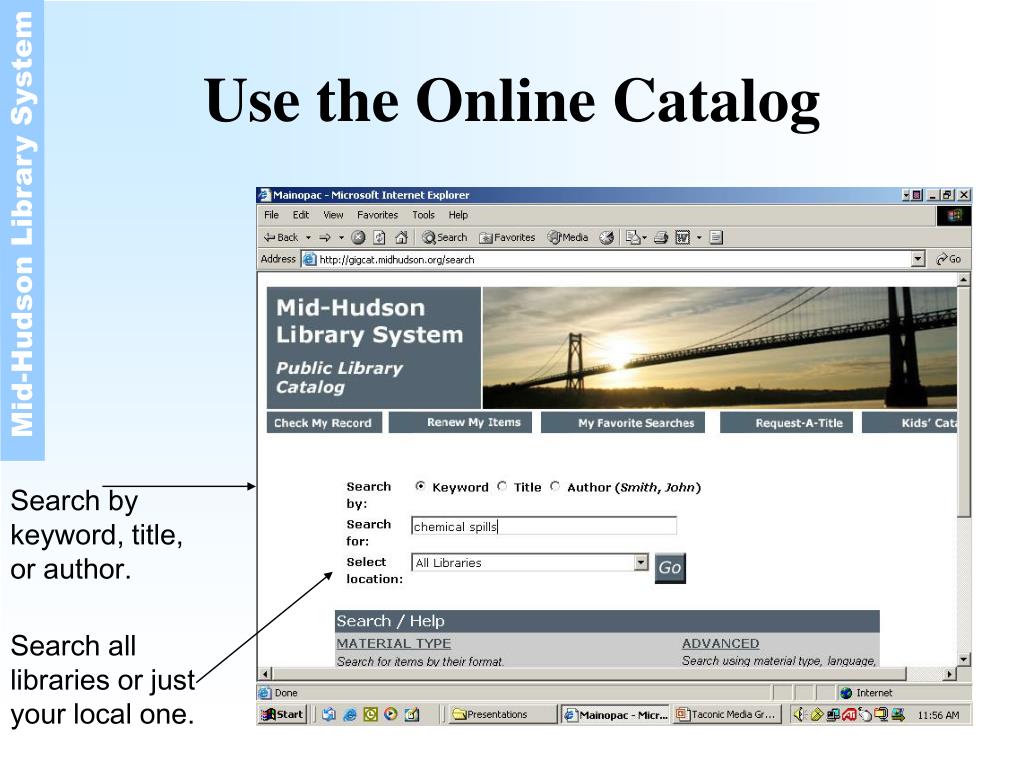Open the All Libraries location dropdown
This screenshot has height=768, width=1024.
[530, 562]
